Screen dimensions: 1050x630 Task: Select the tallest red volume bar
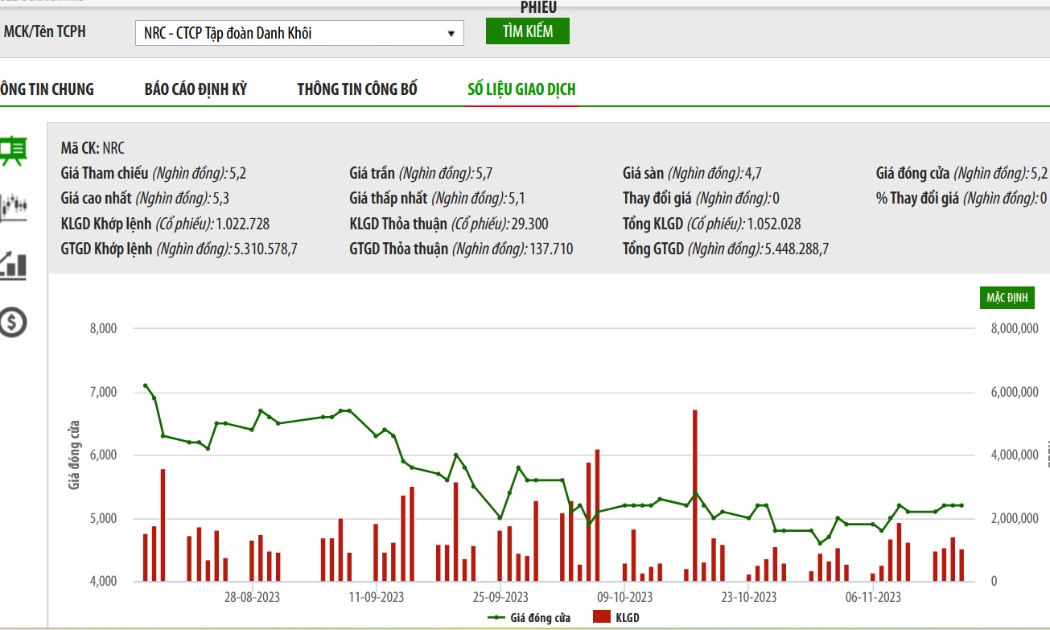[695, 495]
